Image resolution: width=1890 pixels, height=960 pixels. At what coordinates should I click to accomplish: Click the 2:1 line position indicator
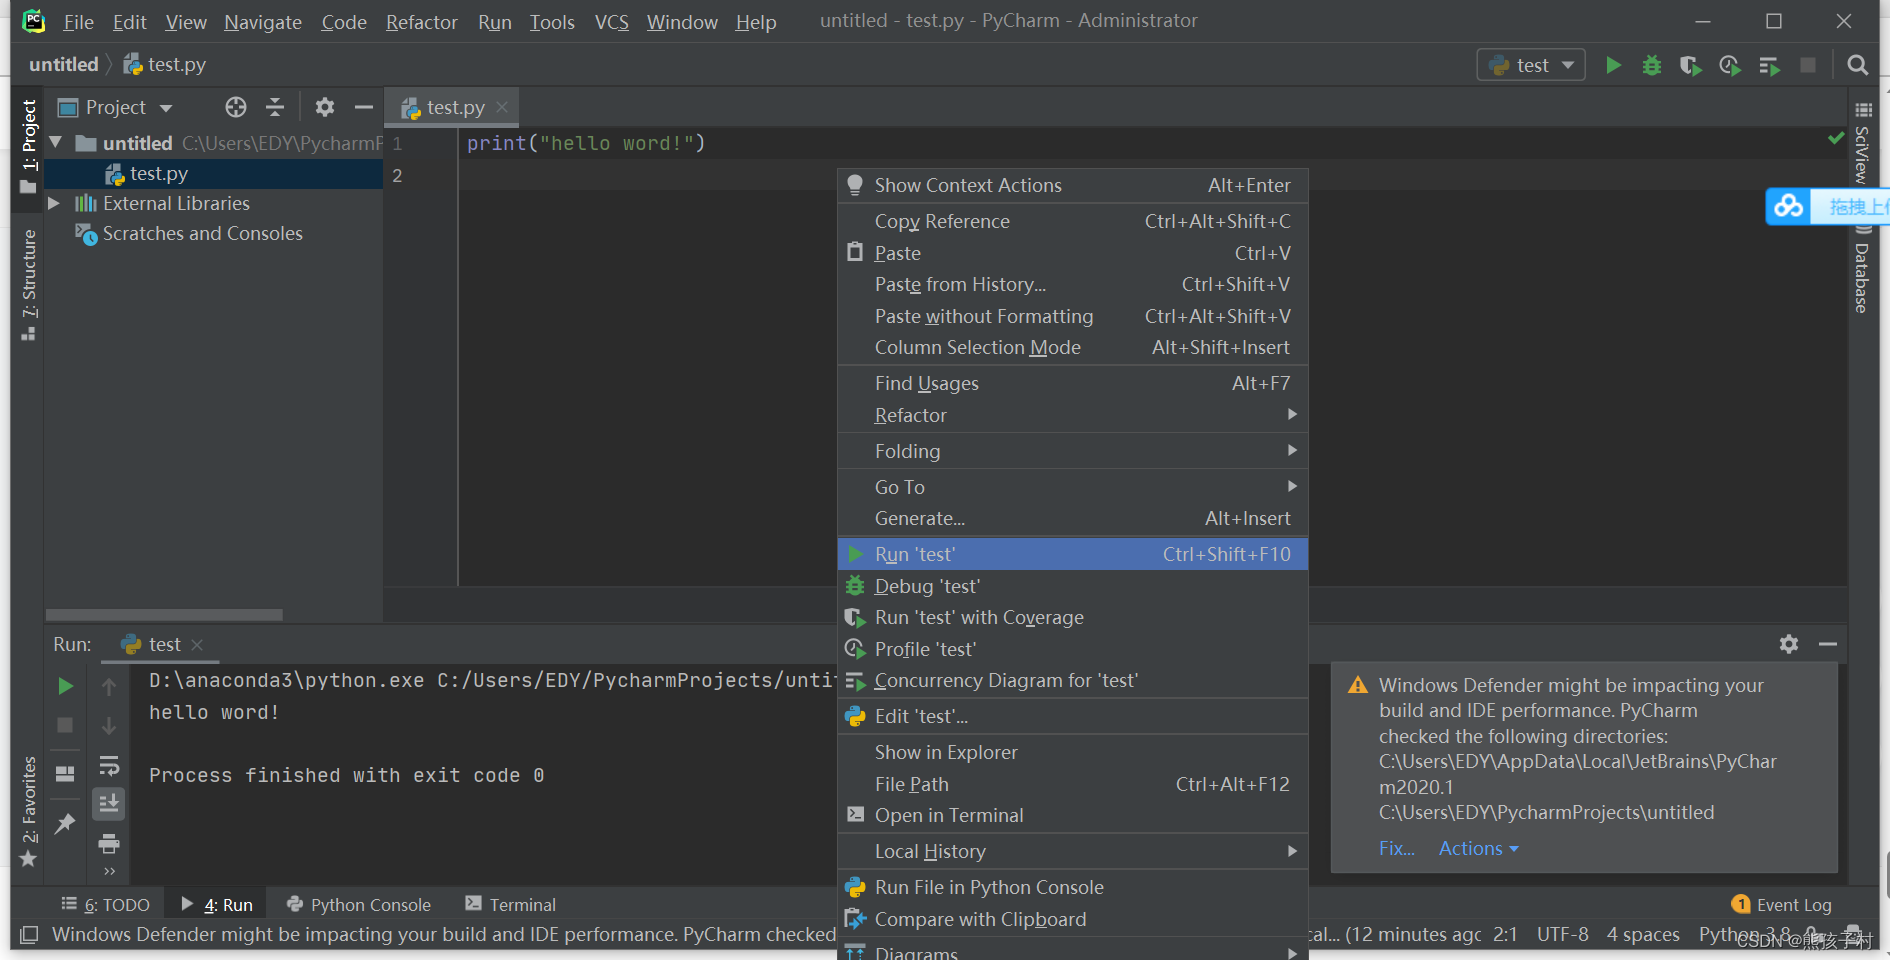1505,935
